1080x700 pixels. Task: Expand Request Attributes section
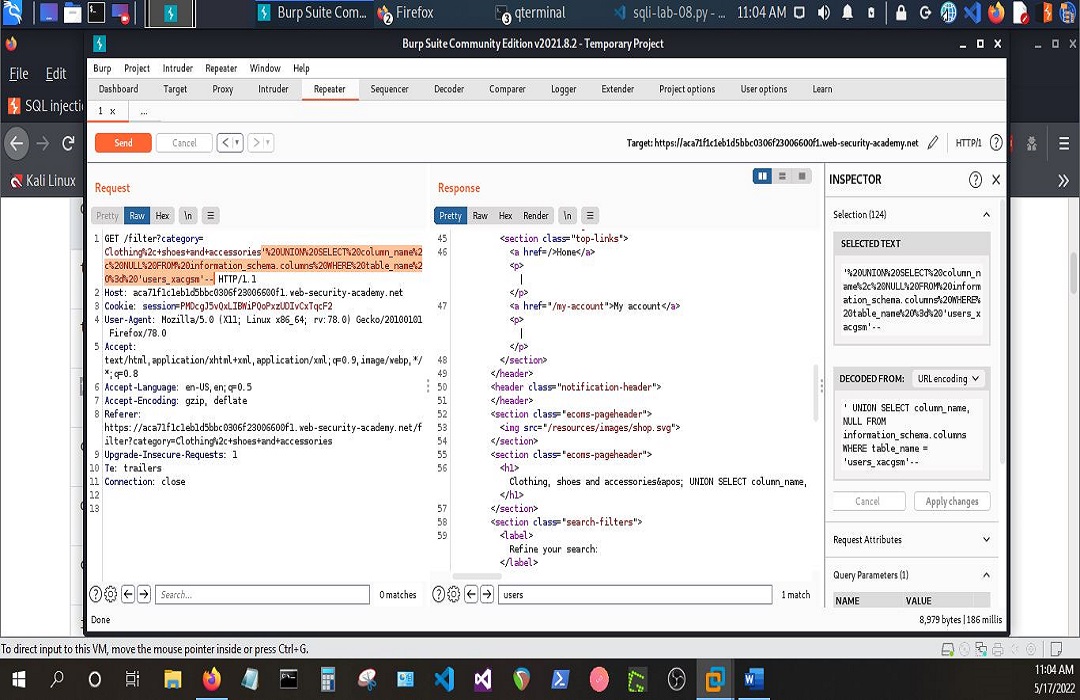(986, 539)
